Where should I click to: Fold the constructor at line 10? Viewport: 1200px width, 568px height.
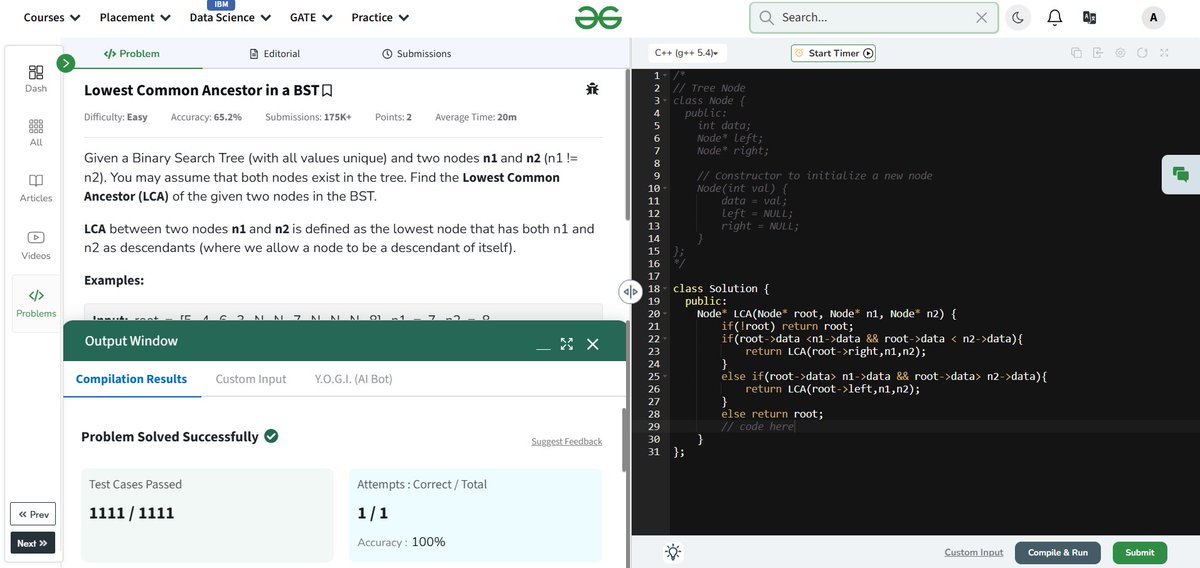click(x=666, y=188)
